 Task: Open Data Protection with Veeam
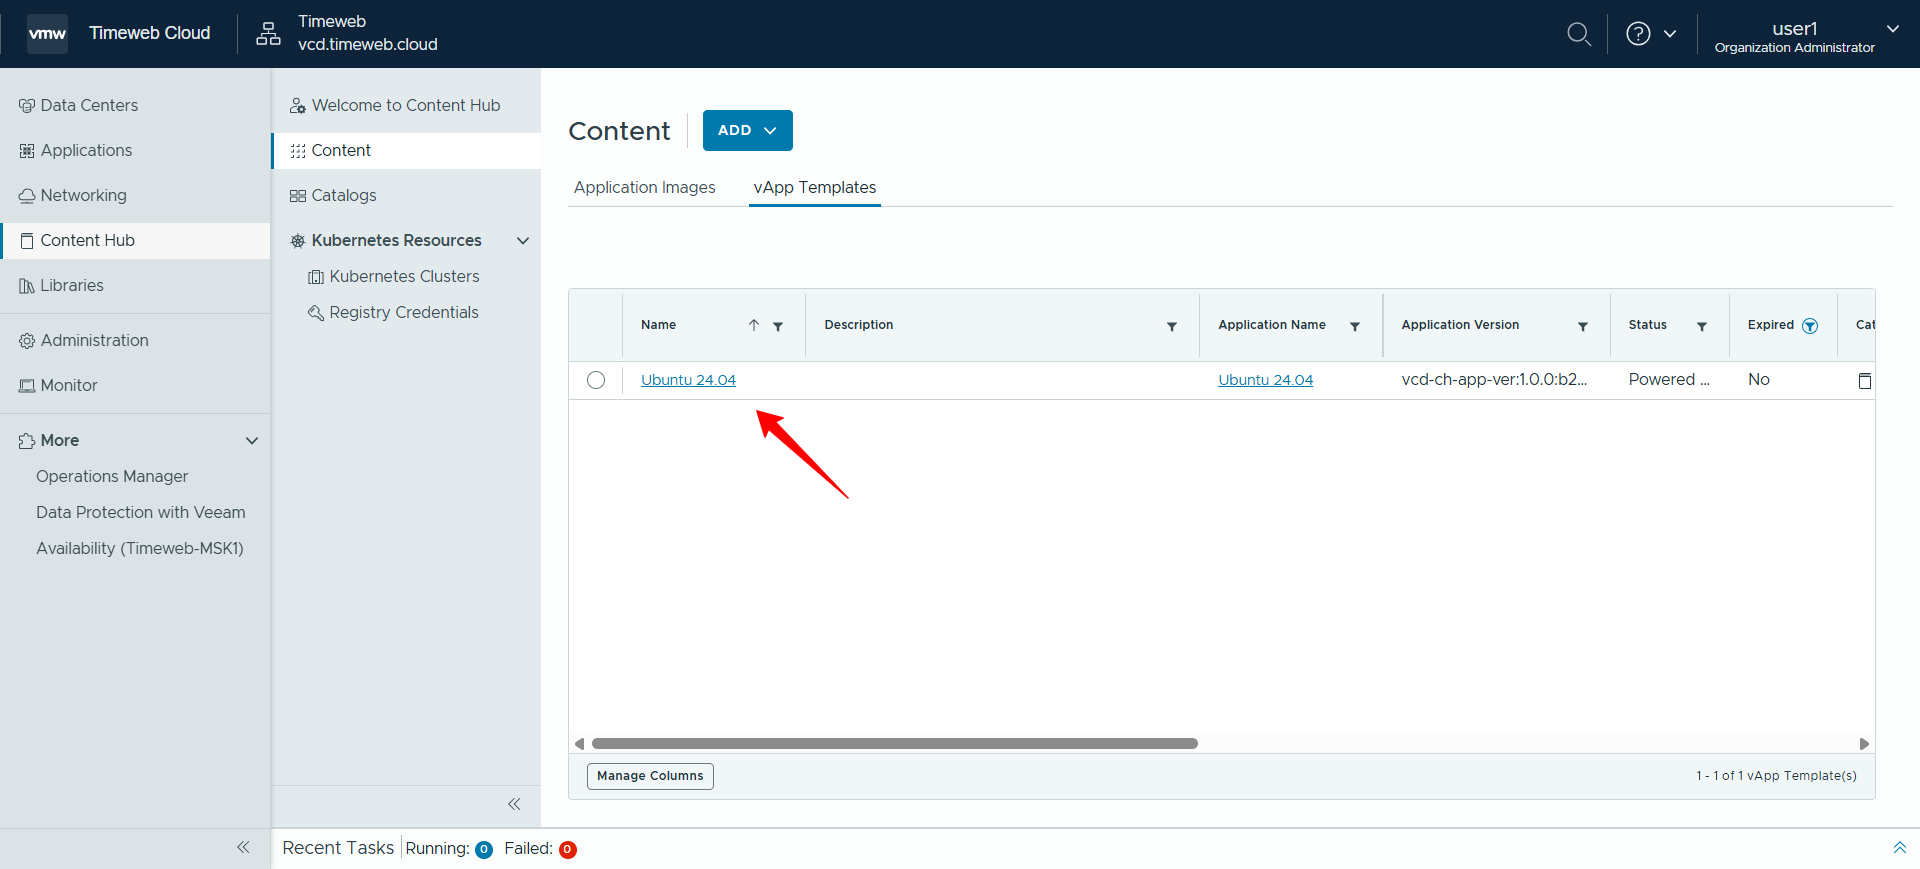coord(140,512)
